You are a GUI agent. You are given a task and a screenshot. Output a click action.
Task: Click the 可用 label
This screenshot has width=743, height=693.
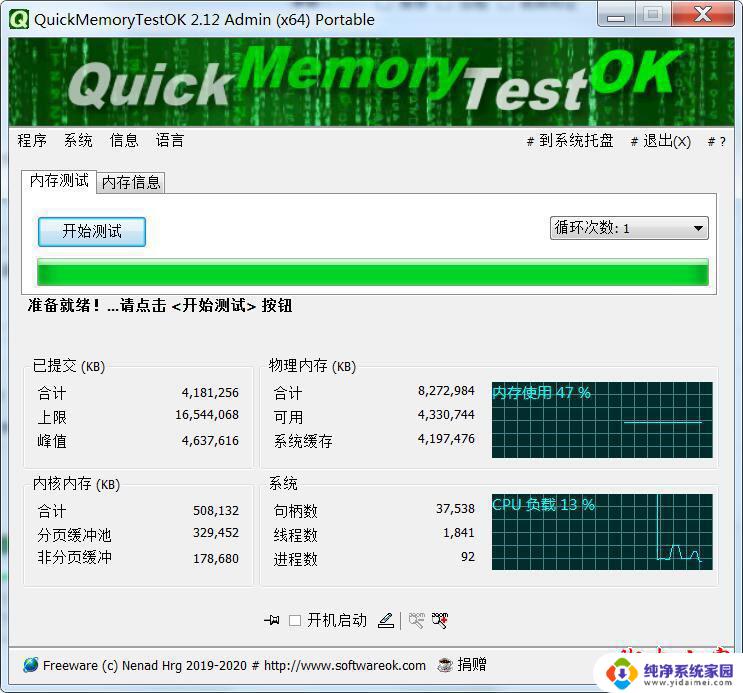click(x=288, y=417)
